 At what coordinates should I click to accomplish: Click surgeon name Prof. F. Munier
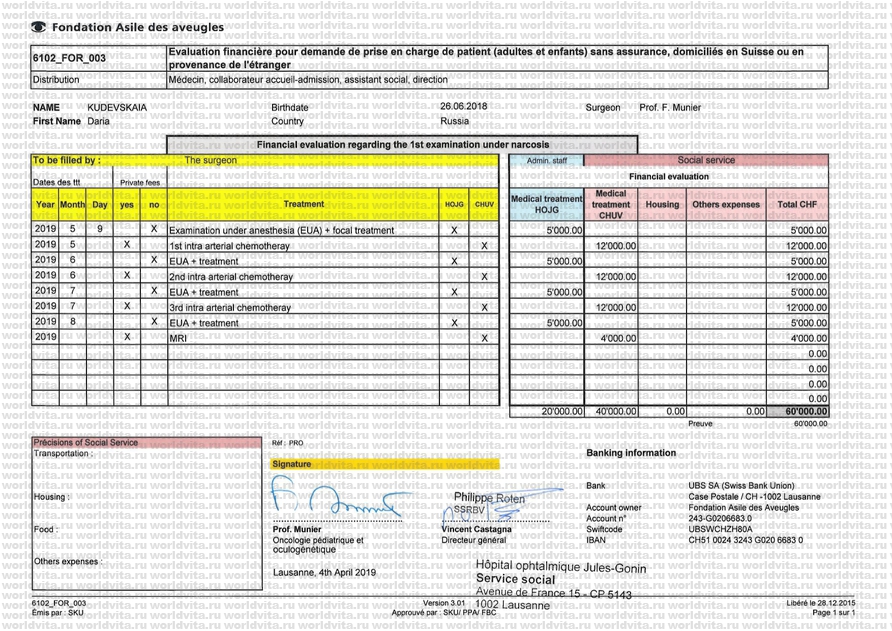coord(670,108)
